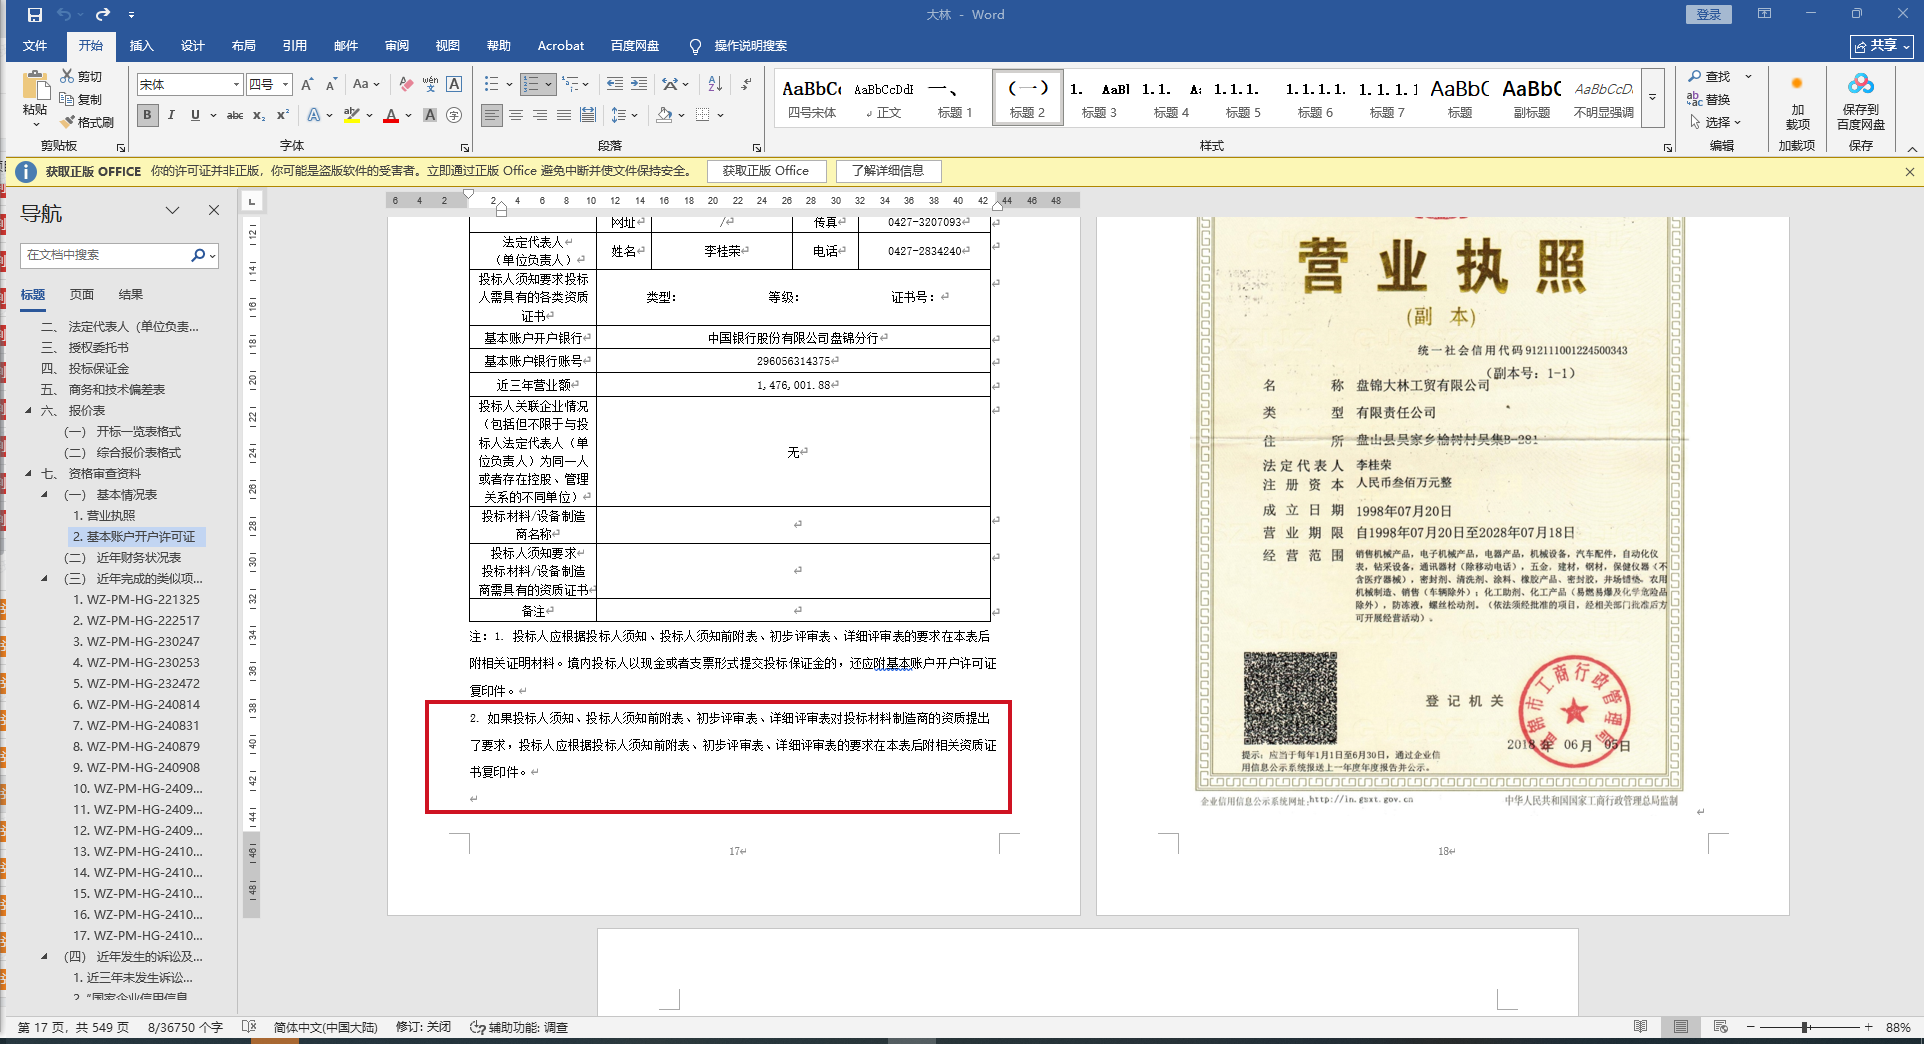Open the change case (Aa) dropdown
1924x1044 pixels.
click(366, 85)
